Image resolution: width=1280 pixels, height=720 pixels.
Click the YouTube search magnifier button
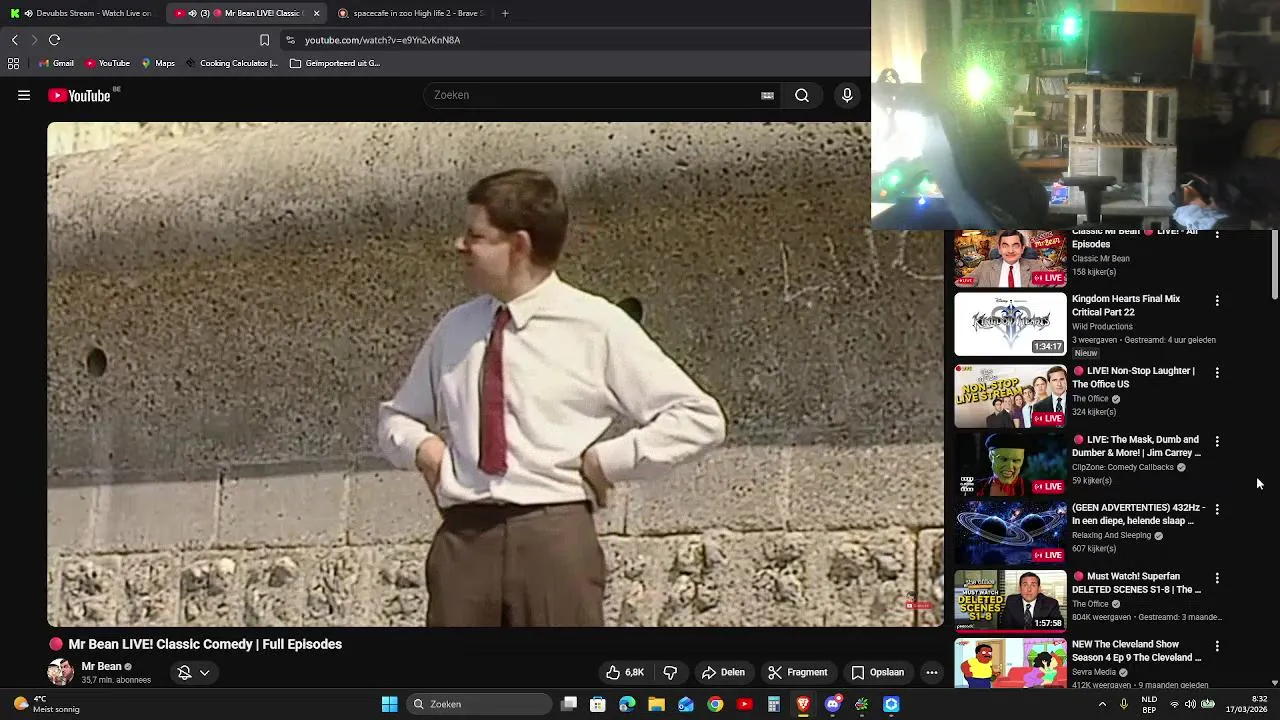click(802, 95)
